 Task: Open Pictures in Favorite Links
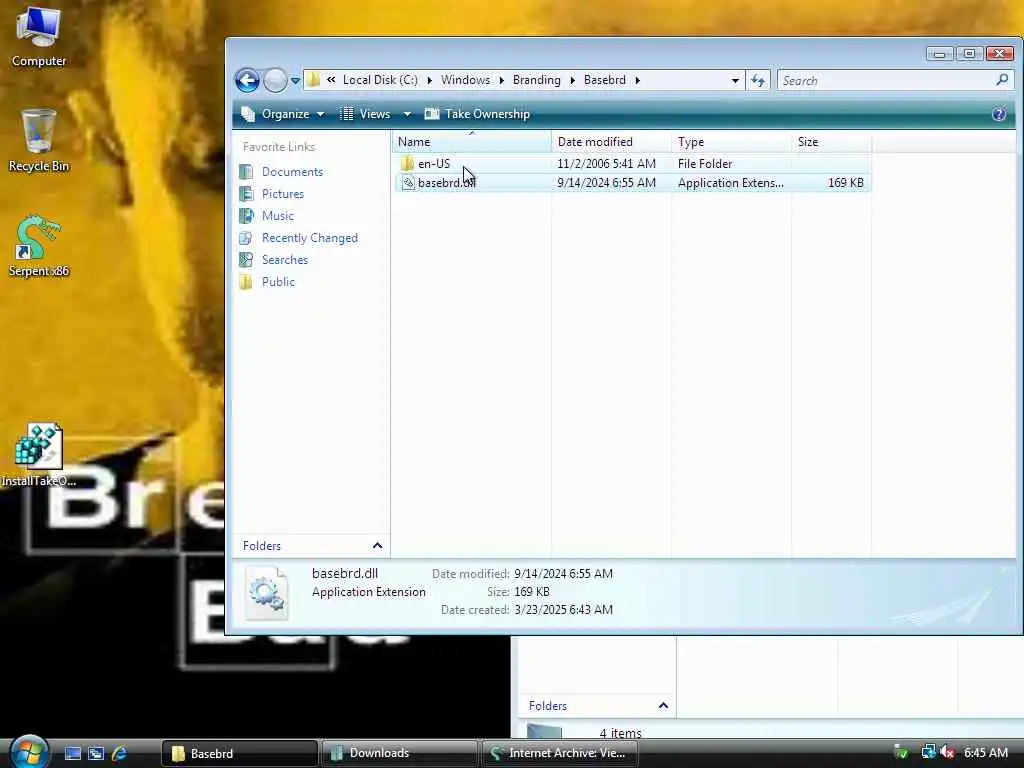click(283, 194)
